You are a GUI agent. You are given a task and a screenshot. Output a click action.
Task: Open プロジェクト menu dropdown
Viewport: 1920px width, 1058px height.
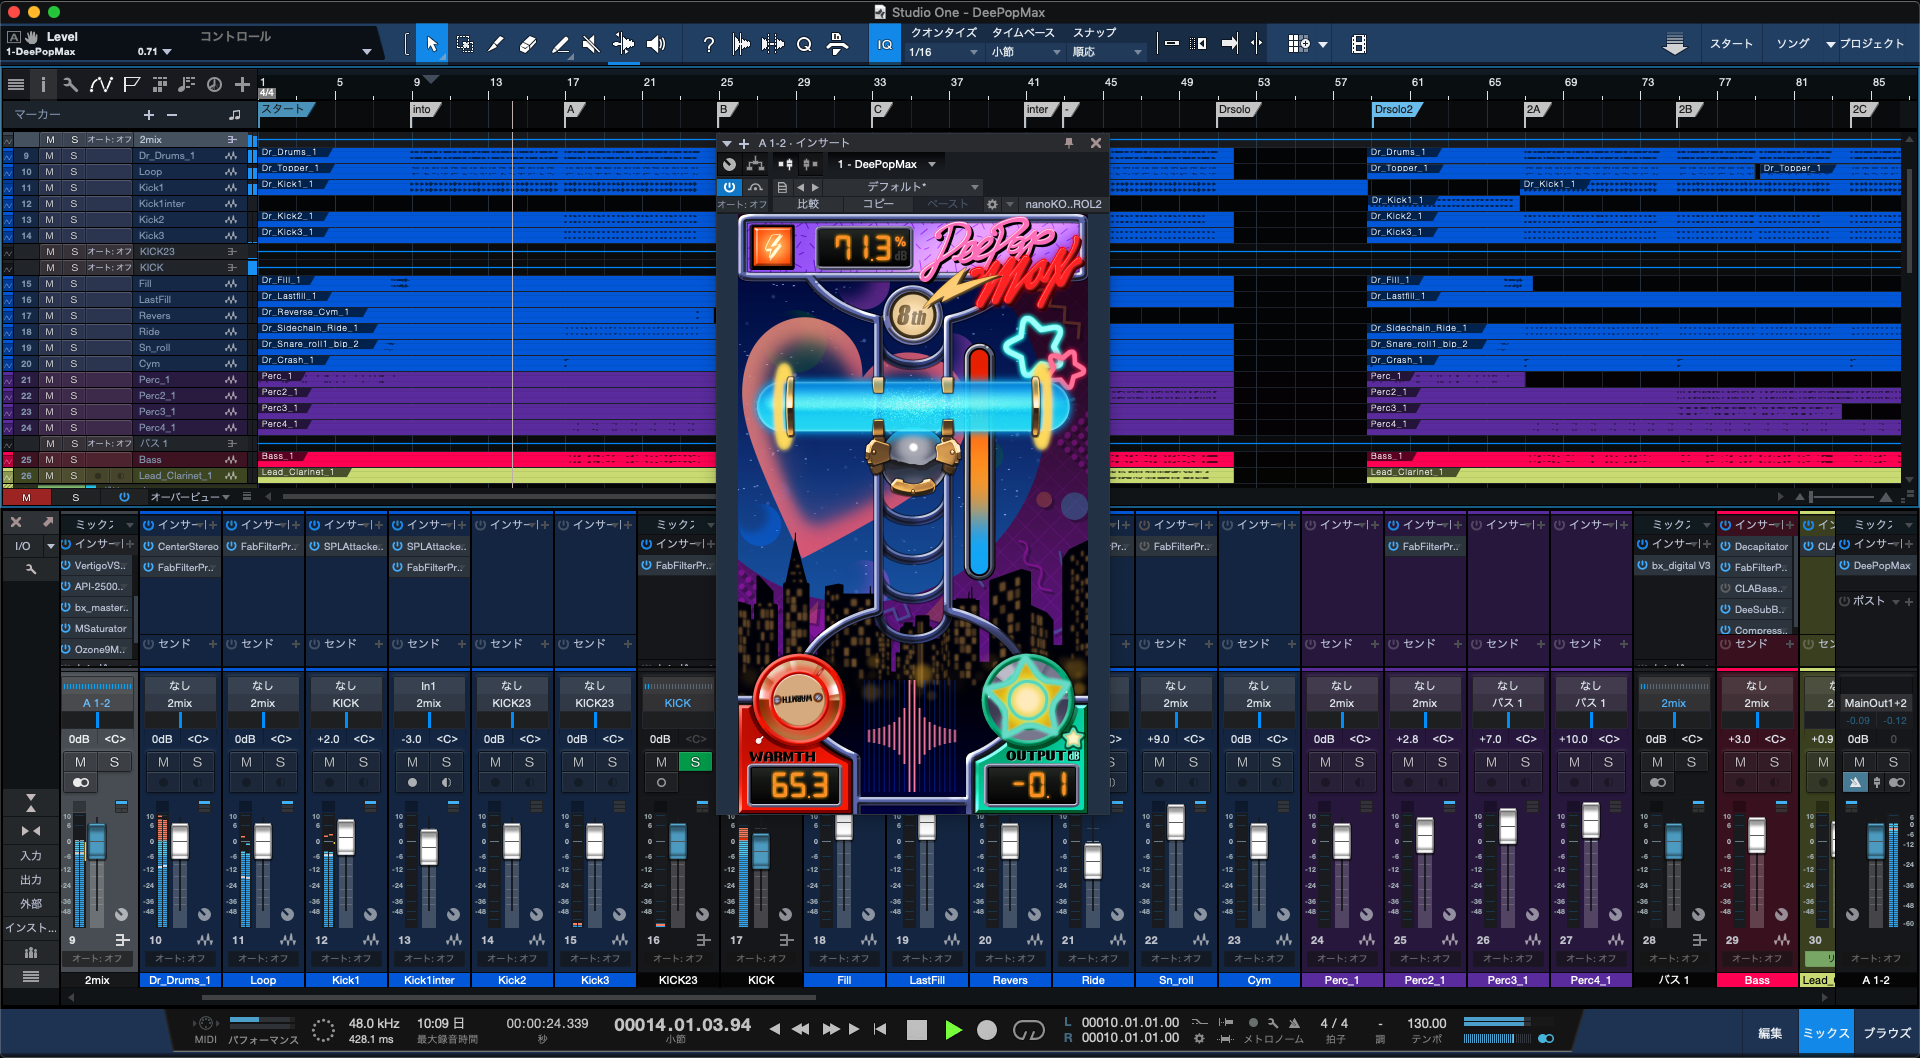(x=1865, y=44)
